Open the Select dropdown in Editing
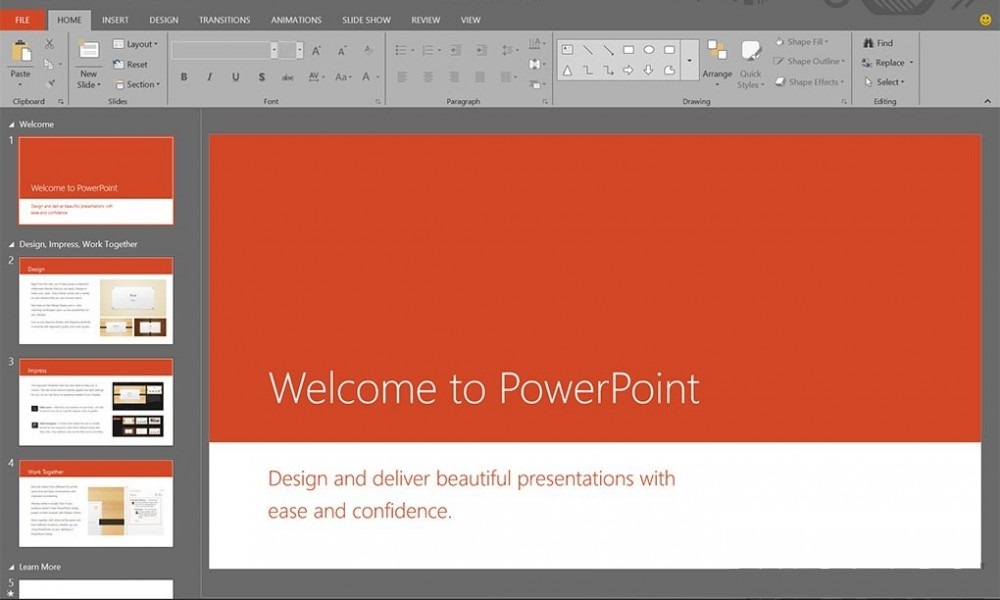Screen dimensions: 1000x600 click(885, 82)
